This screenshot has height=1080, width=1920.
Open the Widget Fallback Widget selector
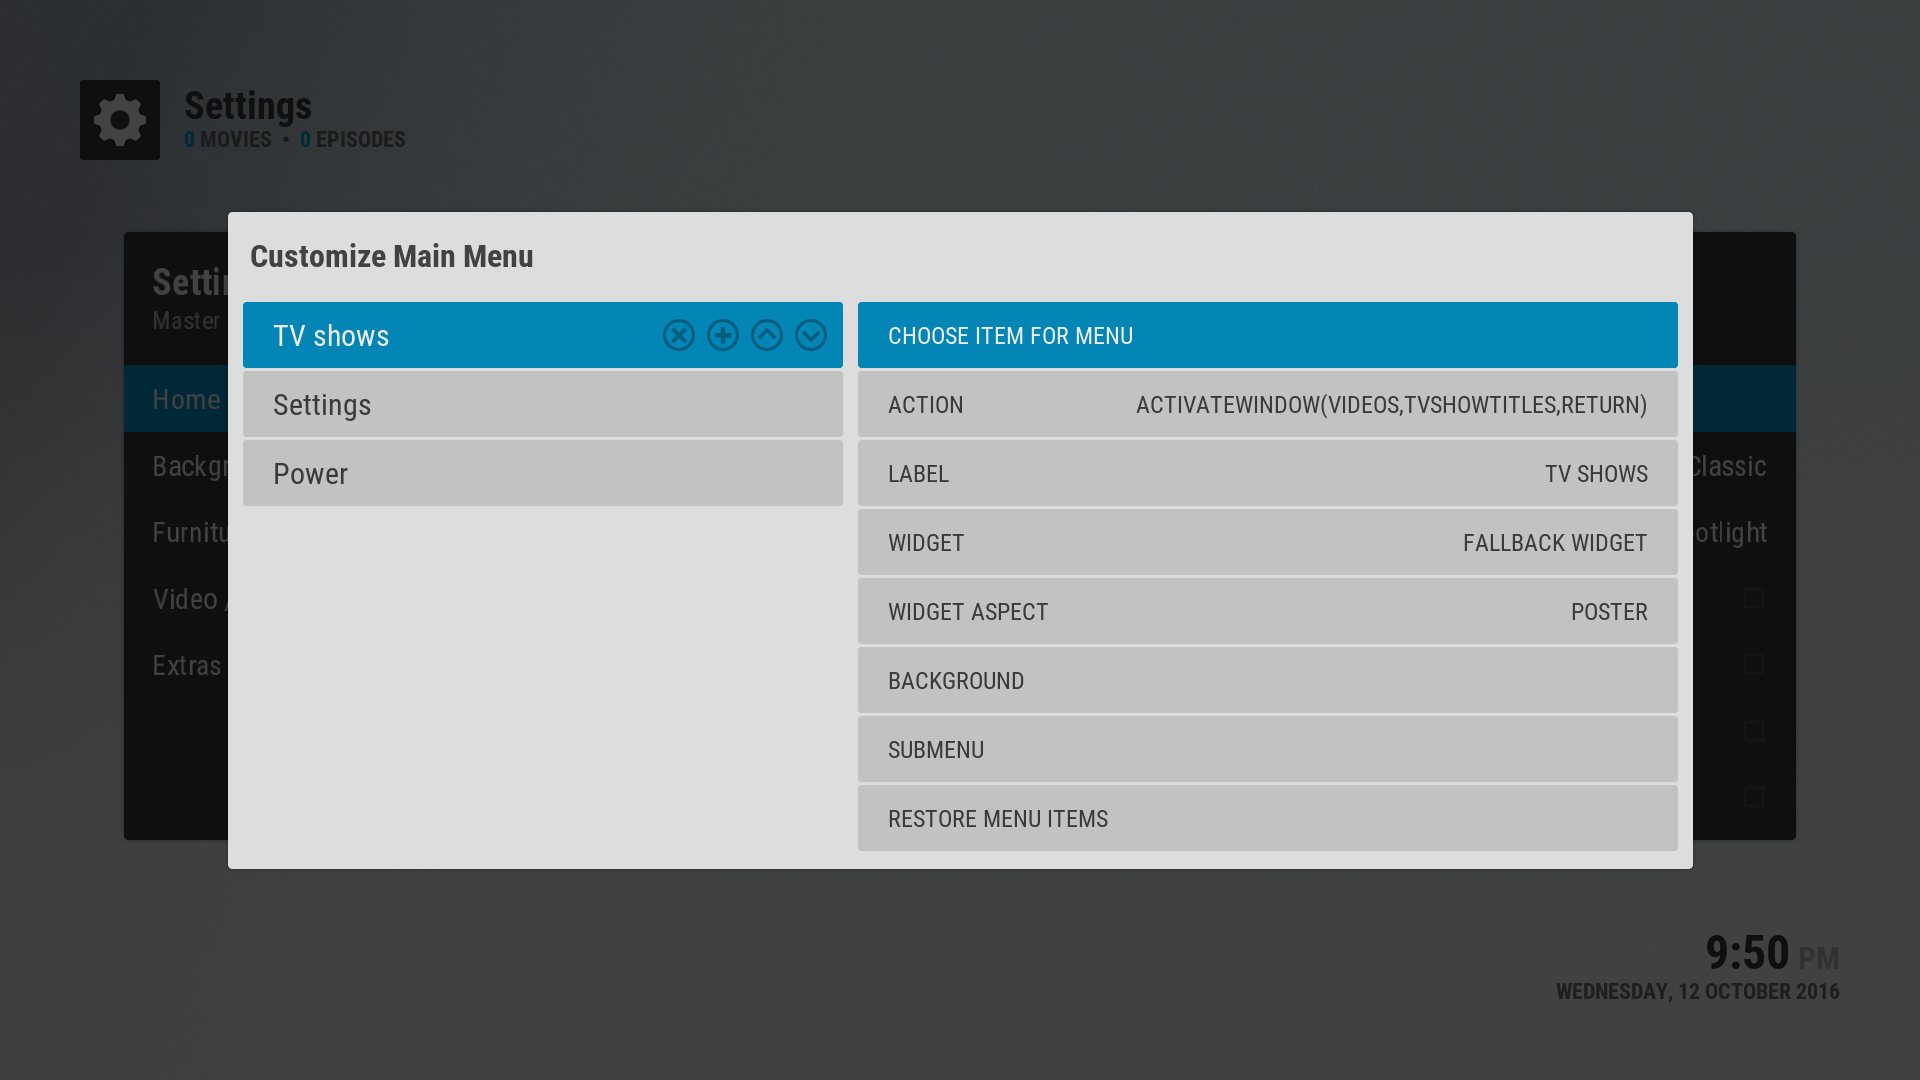[x=1267, y=543]
